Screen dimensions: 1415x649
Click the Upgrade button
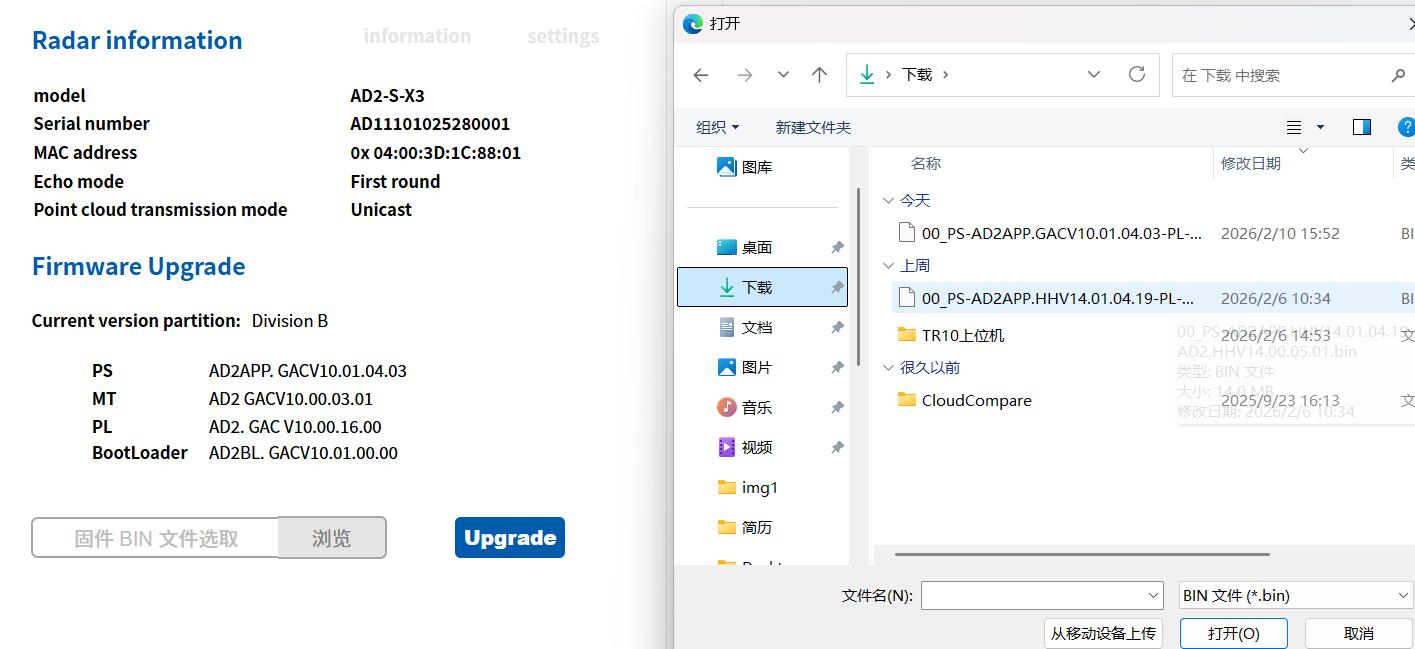coord(510,537)
